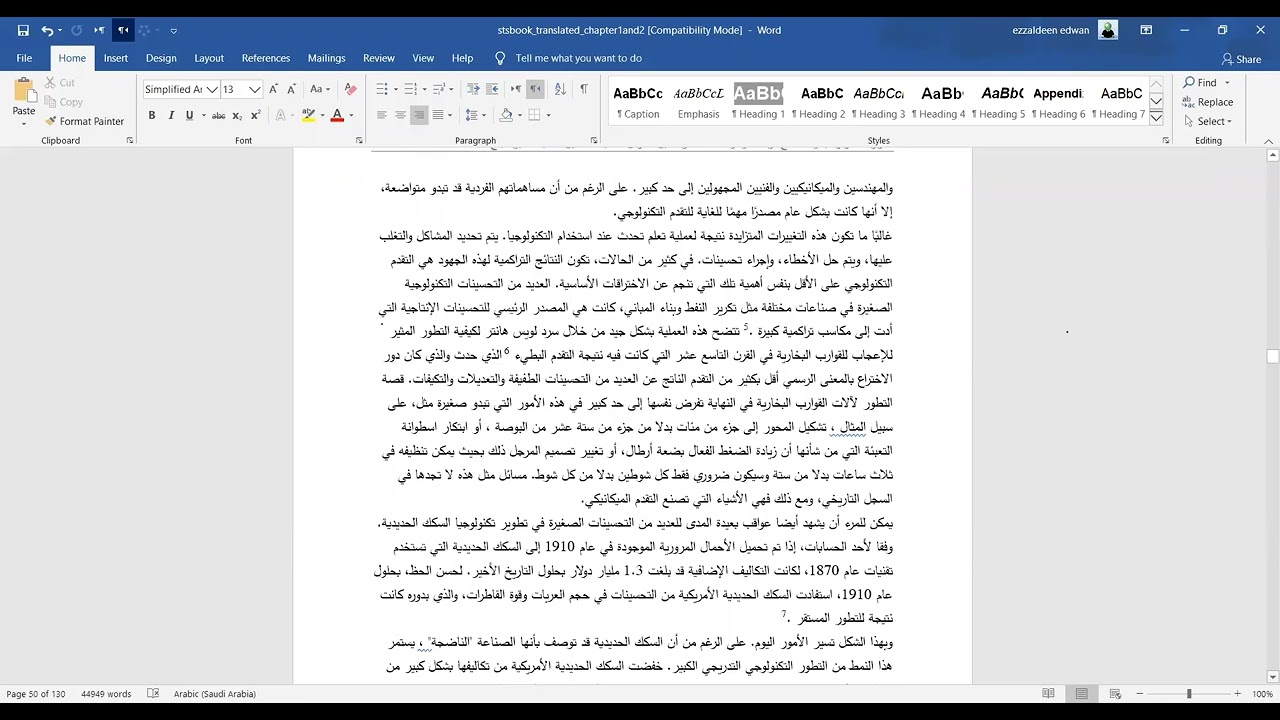Switch to the Design tab

[161, 58]
